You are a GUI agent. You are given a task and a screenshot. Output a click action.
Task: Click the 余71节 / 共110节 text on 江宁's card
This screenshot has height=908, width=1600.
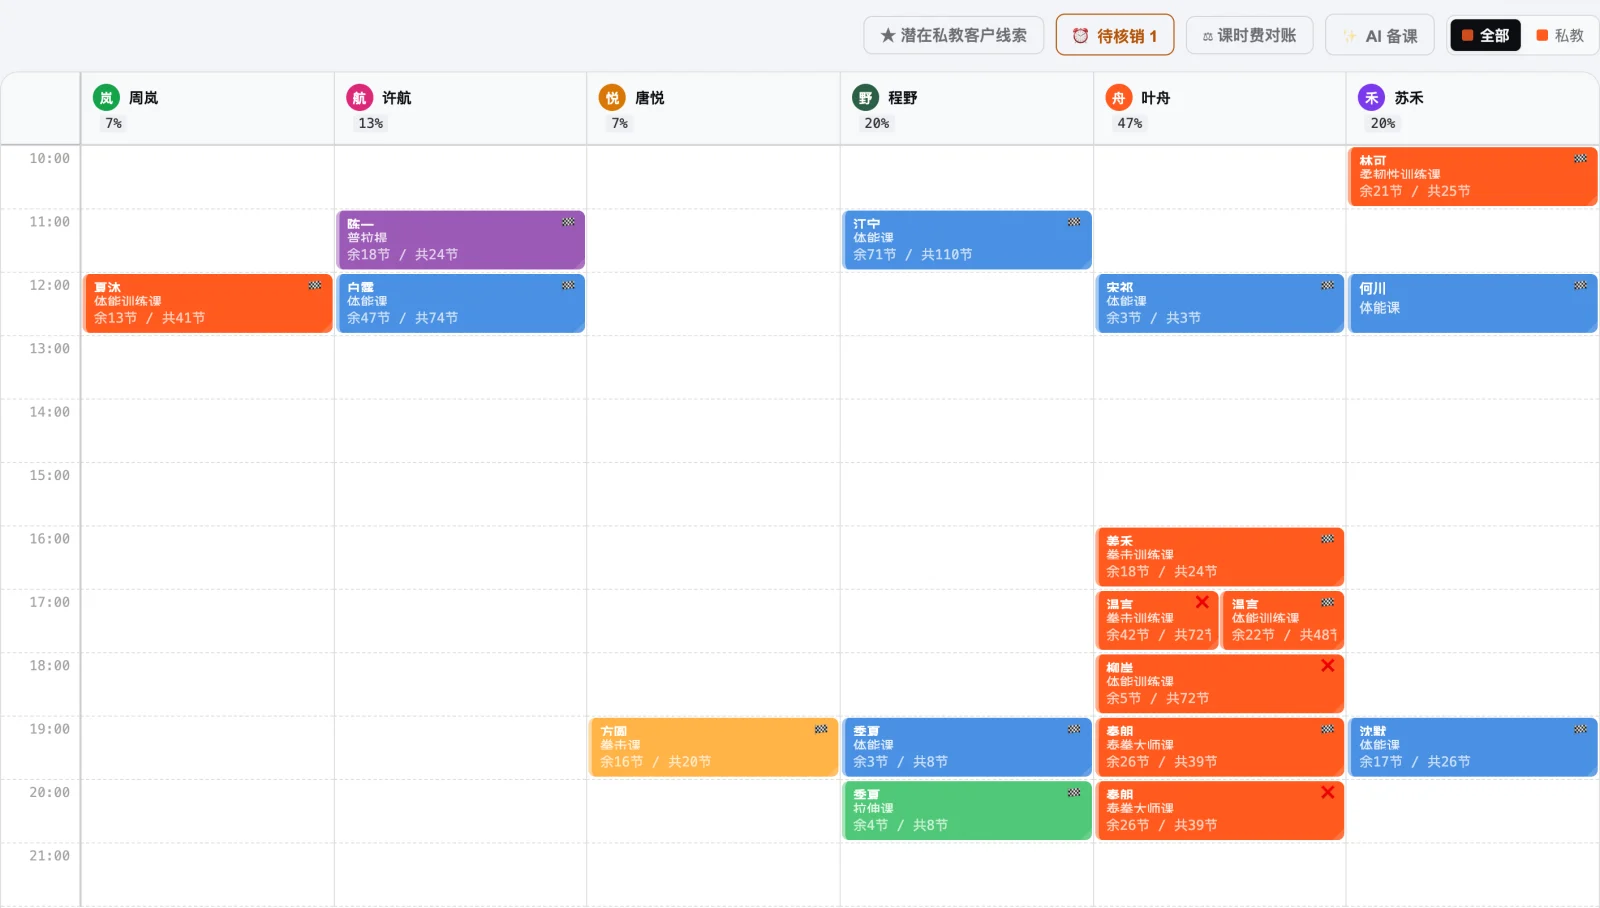[913, 255]
